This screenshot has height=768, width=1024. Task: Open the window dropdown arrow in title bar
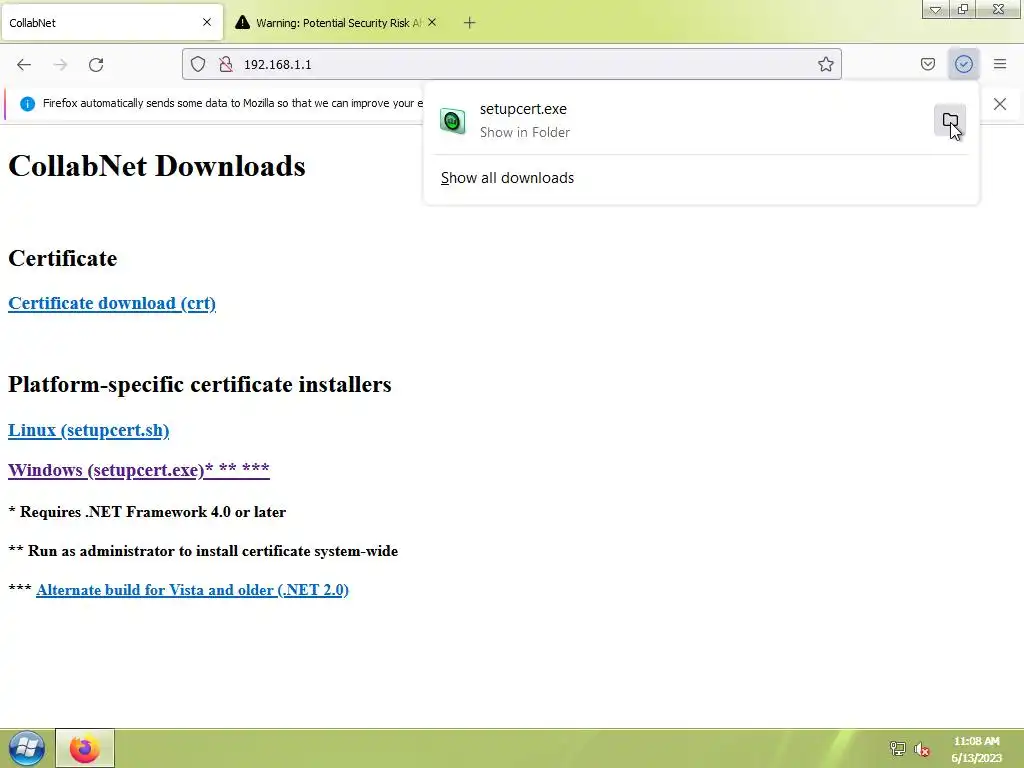[935, 8]
